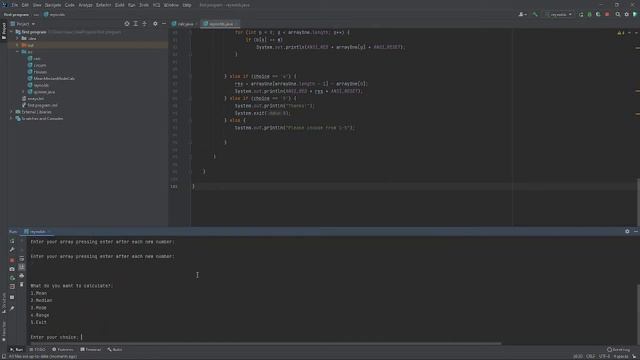Expand the .idea folder

18,38
